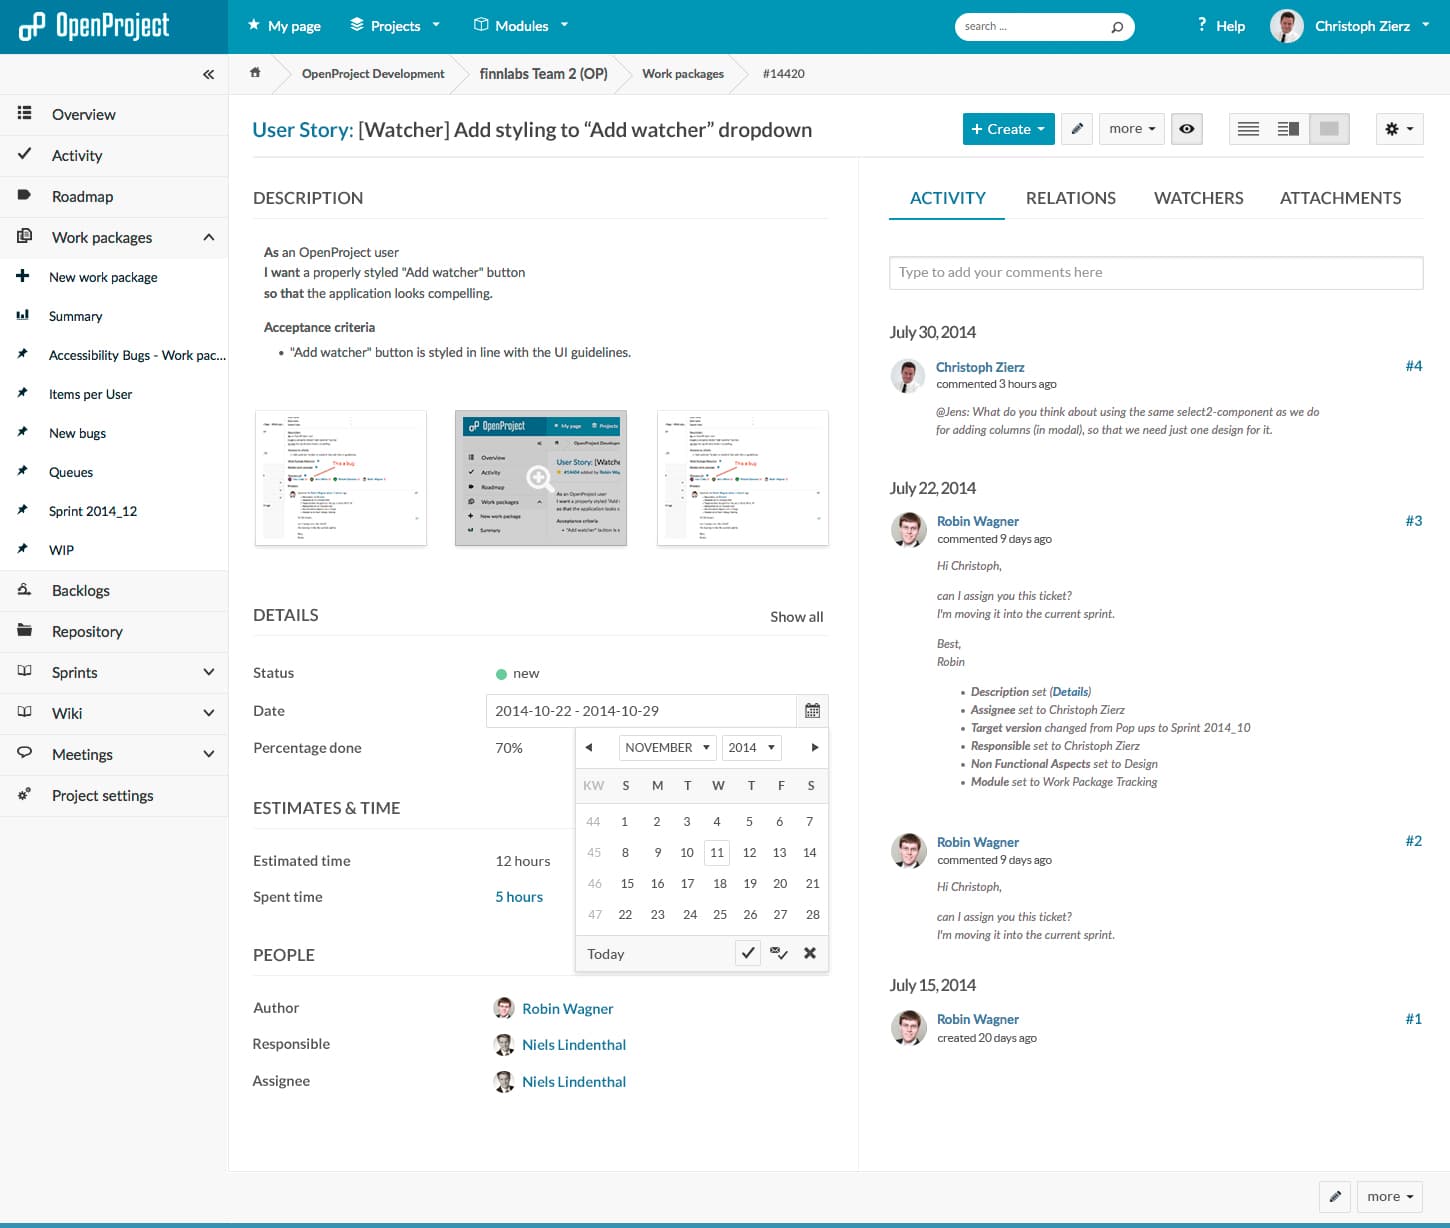Click the comment input field
1450x1228 pixels.
coord(1155,273)
